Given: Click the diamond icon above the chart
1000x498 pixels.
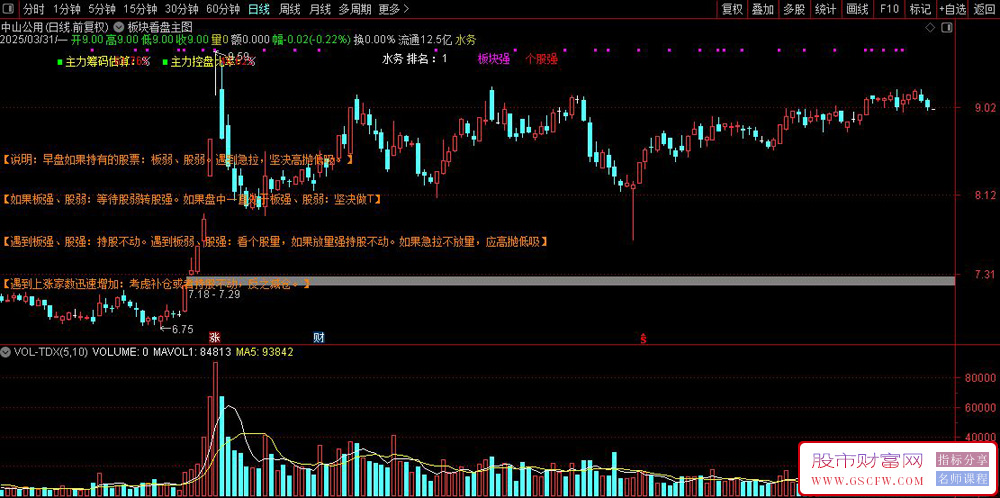Looking at the screenshot, I should coord(930,27).
